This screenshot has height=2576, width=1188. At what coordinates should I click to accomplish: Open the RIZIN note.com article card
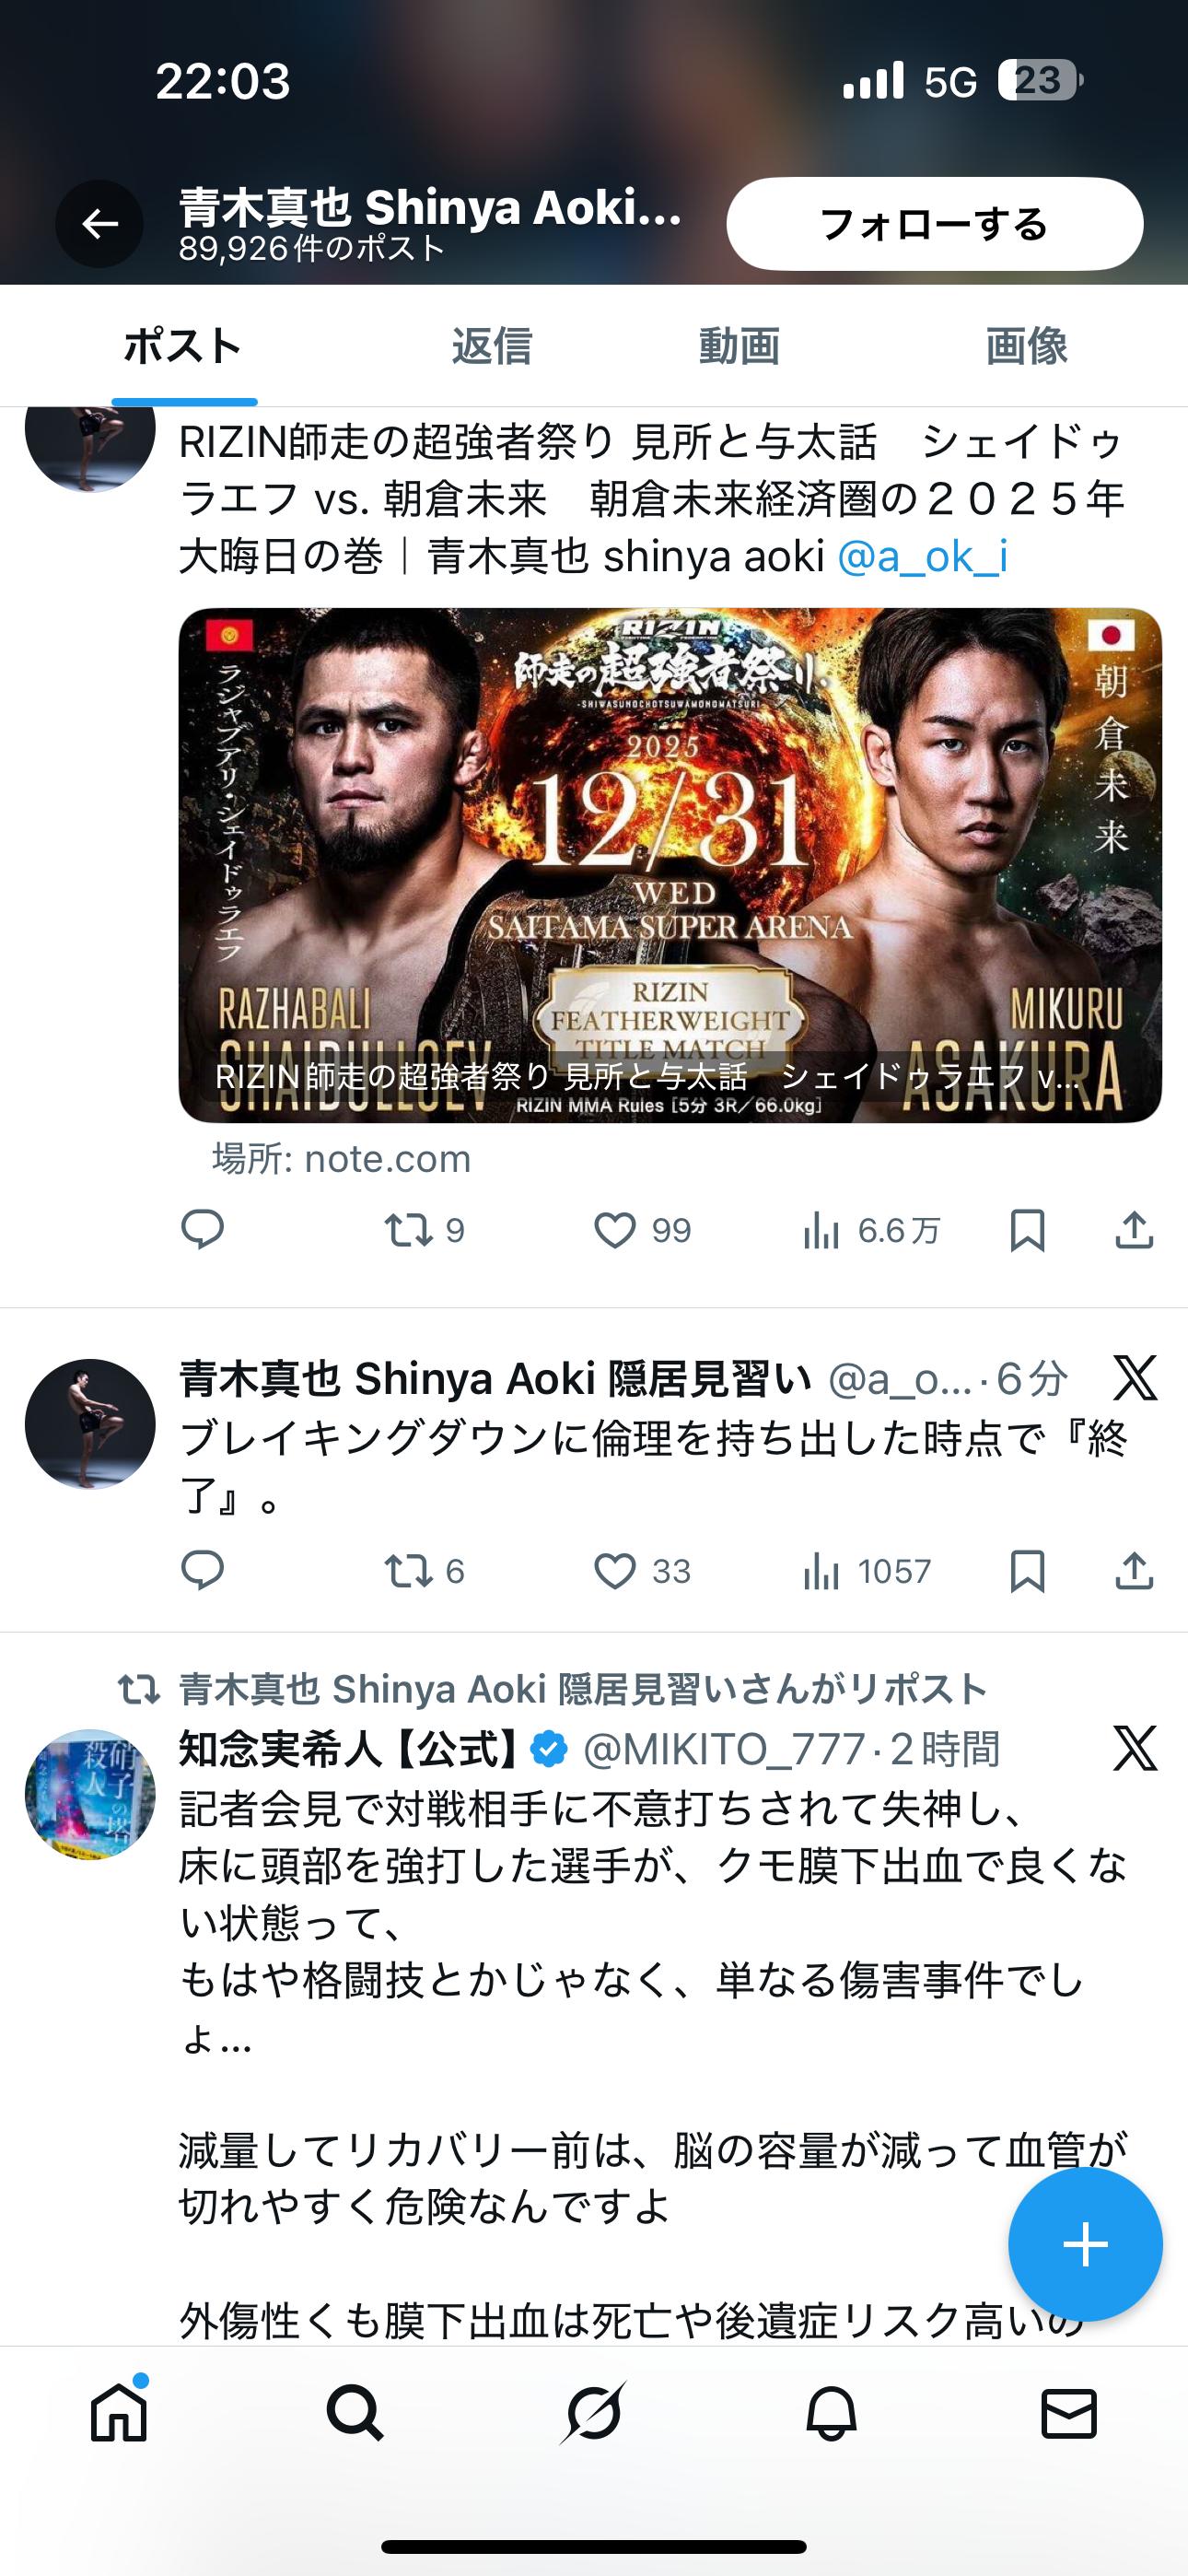tap(670, 865)
